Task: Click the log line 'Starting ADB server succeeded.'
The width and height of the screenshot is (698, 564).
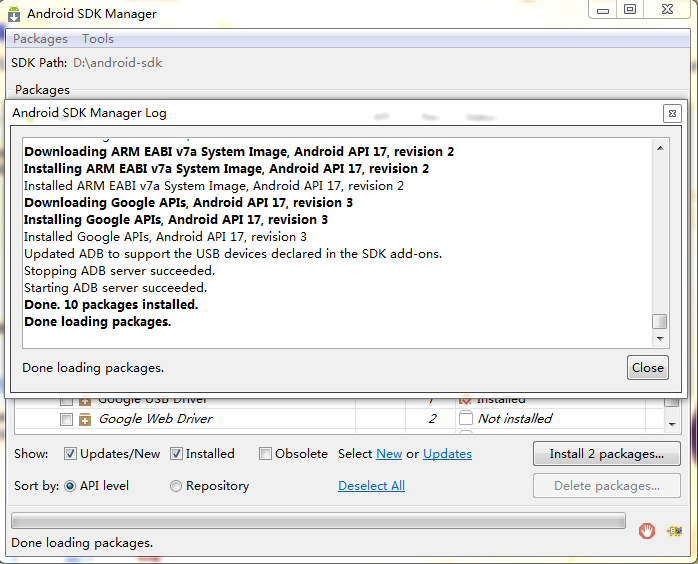Action: pyautogui.click(x=115, y=288)
